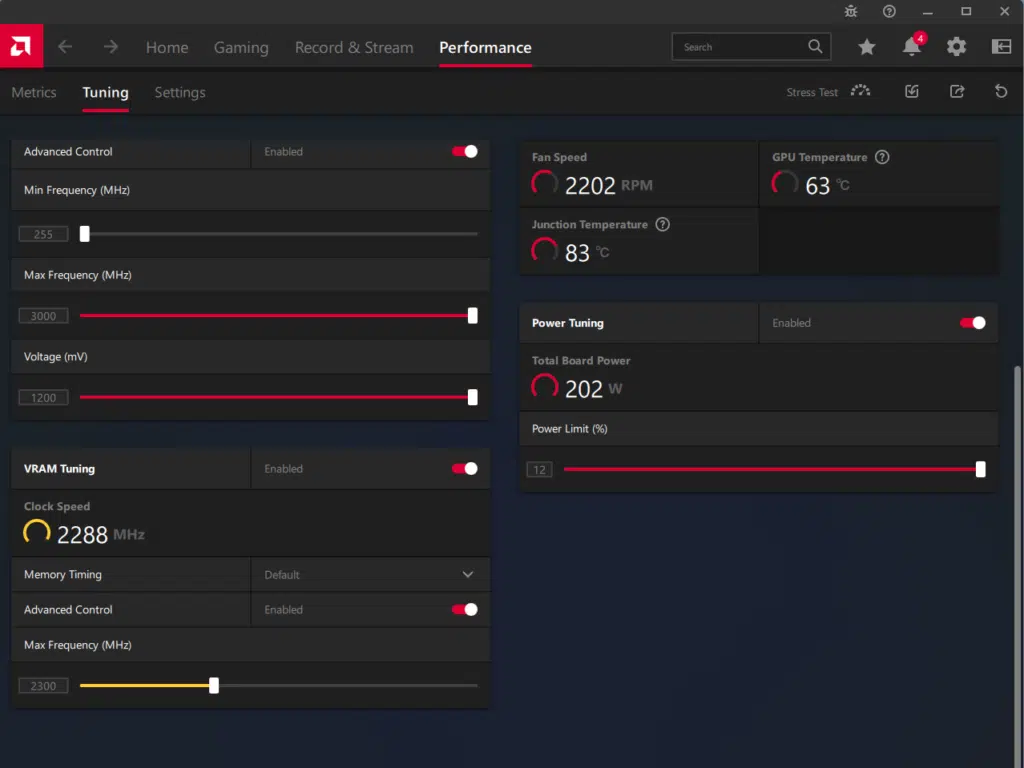Click the Stress Test gauge icon
The height and width of the screenshot is (768, 1024).
[860, 91]
